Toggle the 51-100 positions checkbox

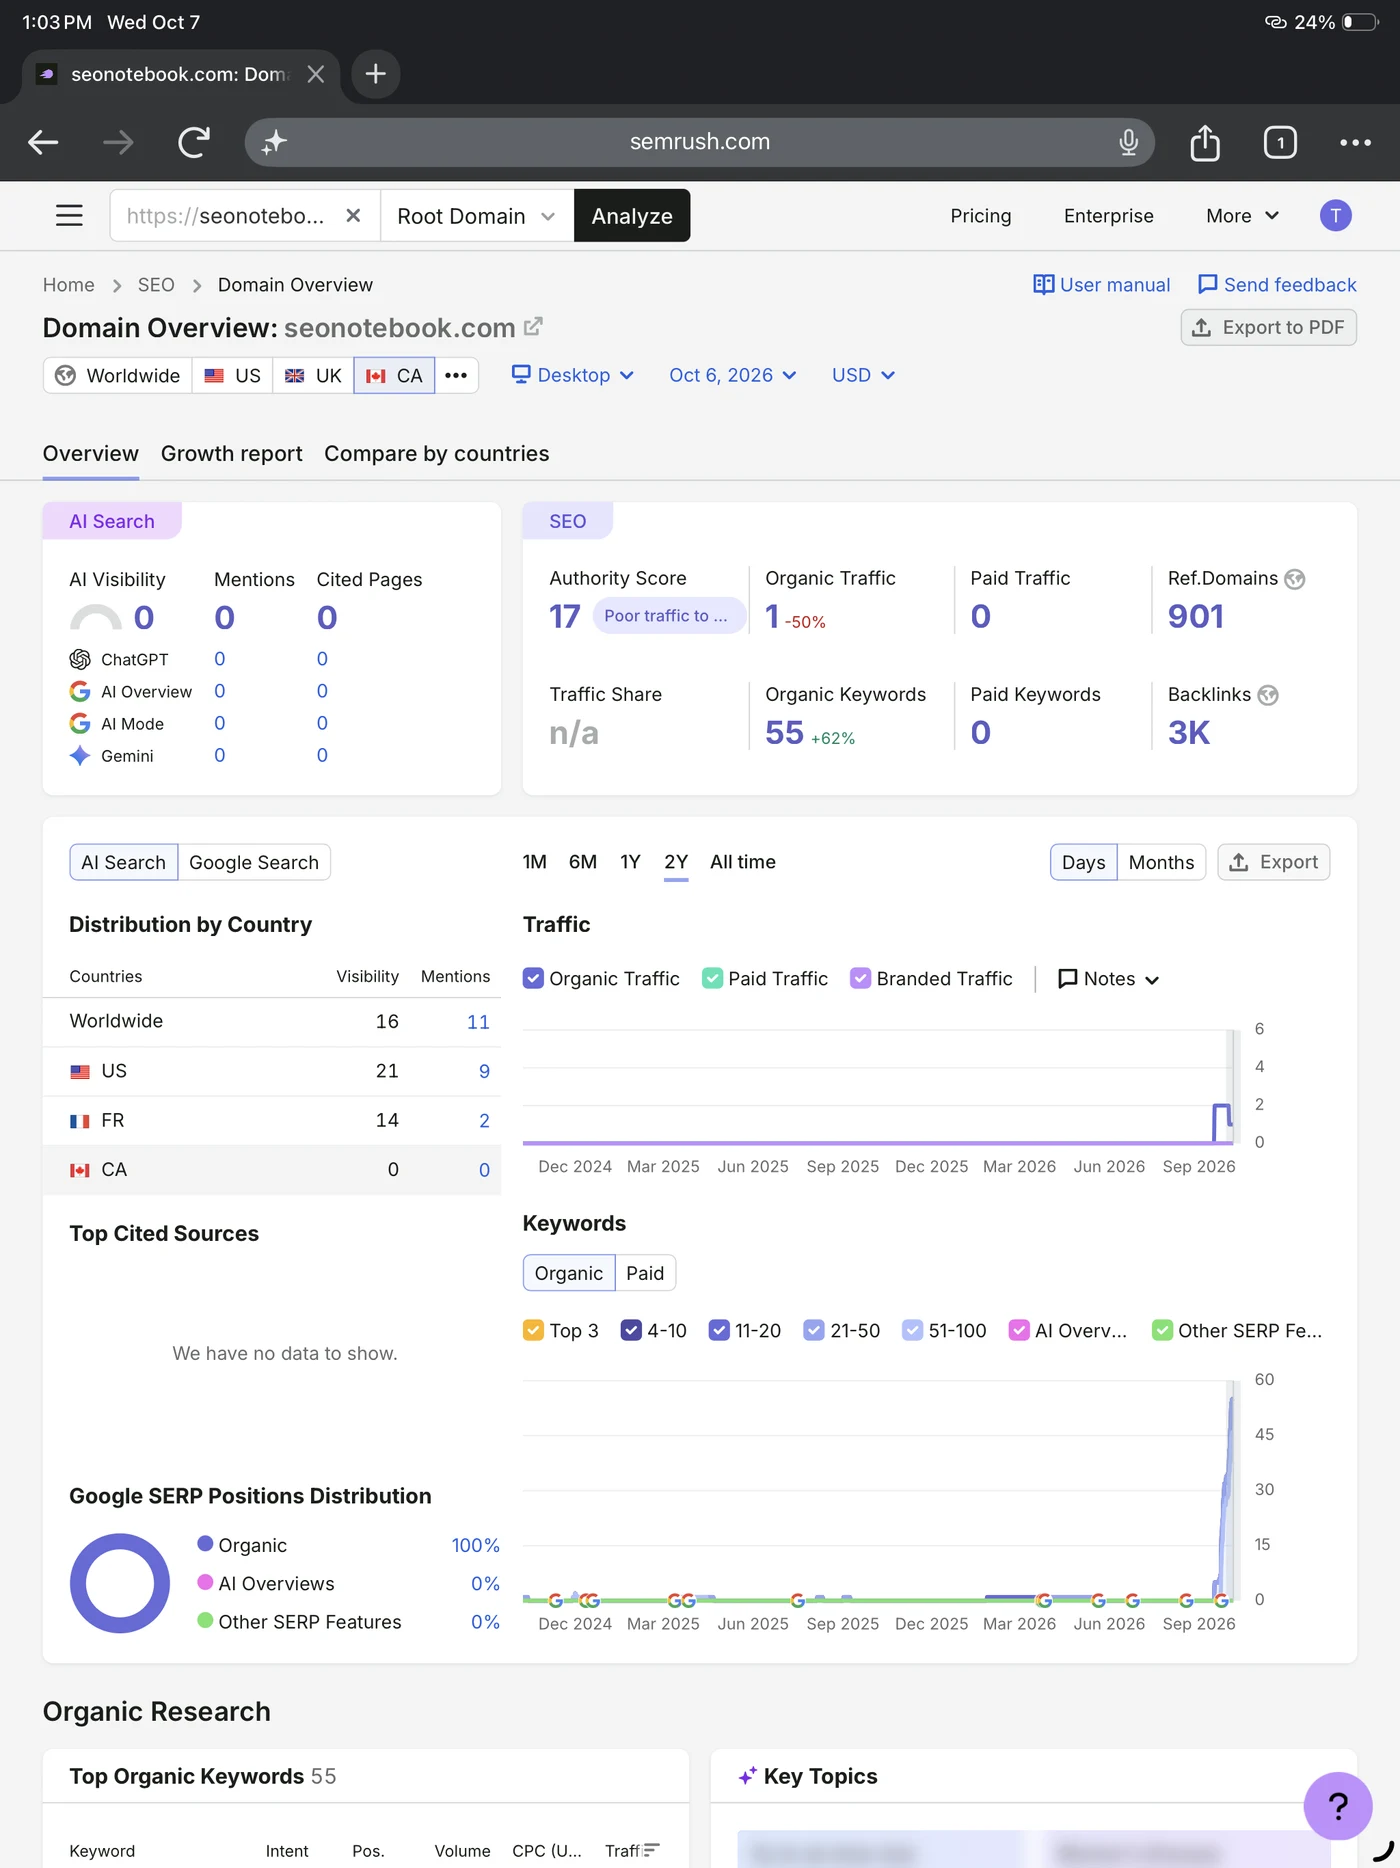pos(912,1330)
